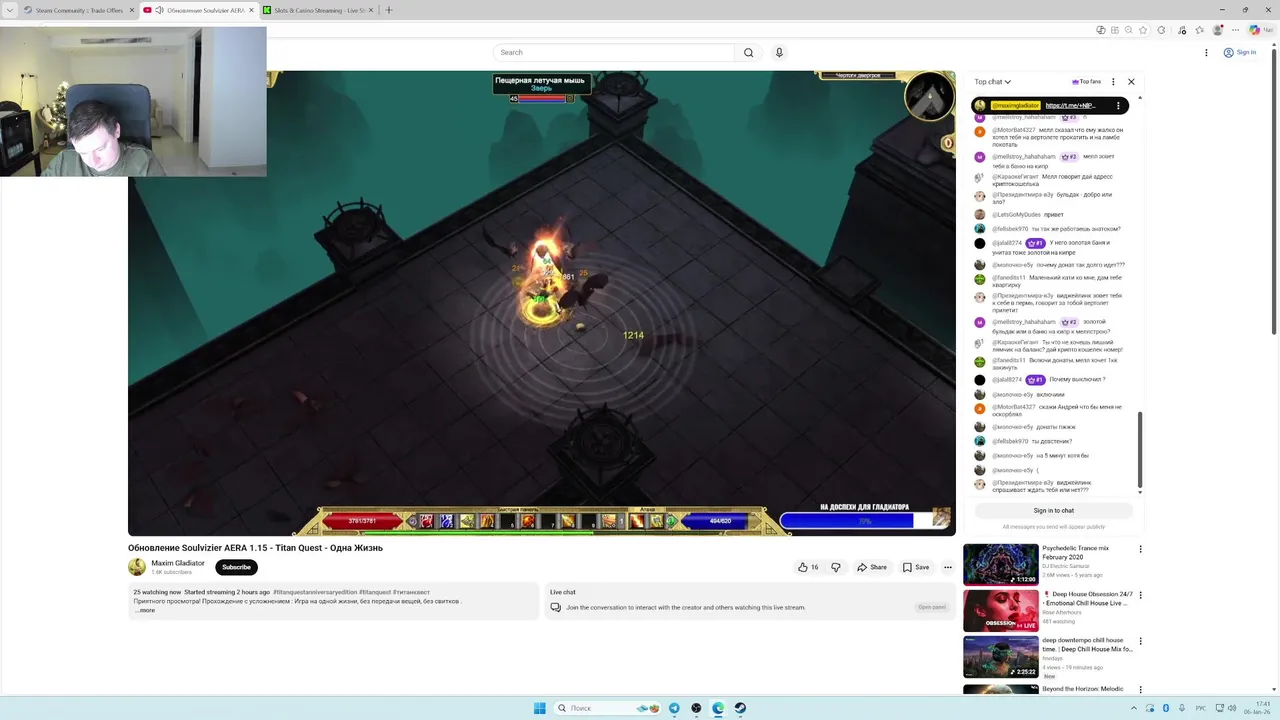Open YouTube settings three-dot menu near Sign in
The height and width of the screenshot is (720, 1280).
[x=1206, y=52]
